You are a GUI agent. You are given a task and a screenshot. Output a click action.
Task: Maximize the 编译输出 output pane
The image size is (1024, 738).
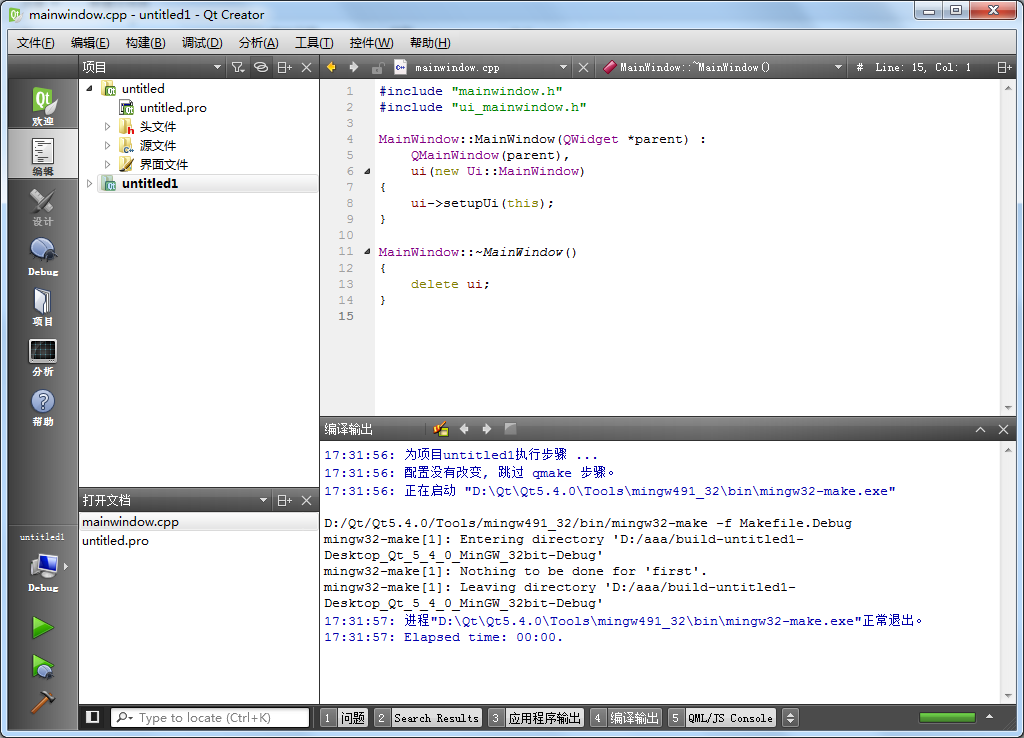pos(981,428)
